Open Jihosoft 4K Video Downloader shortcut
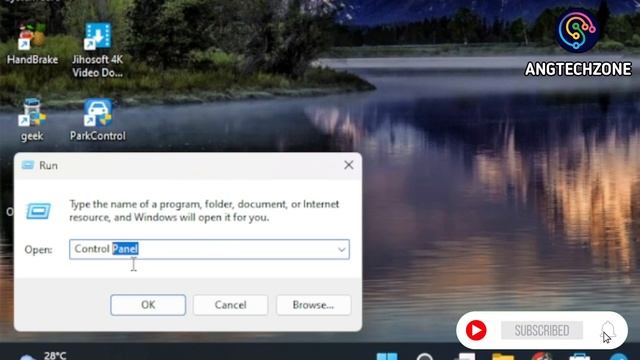 click(x=98, y=49)
